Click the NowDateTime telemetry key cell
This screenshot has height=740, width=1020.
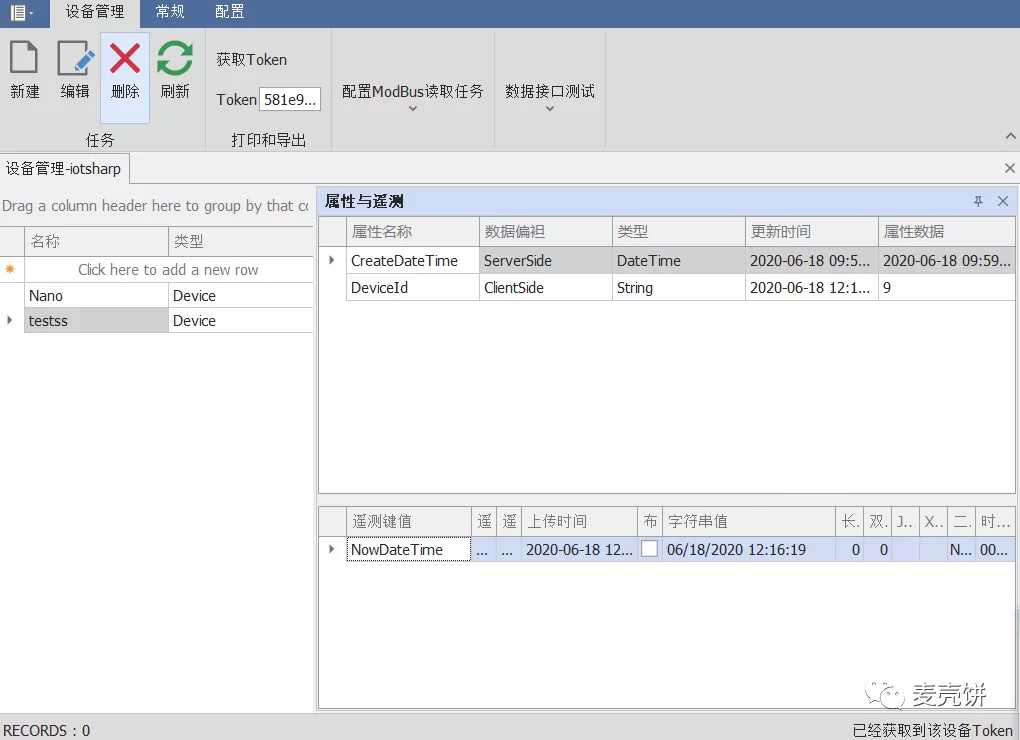409,549
